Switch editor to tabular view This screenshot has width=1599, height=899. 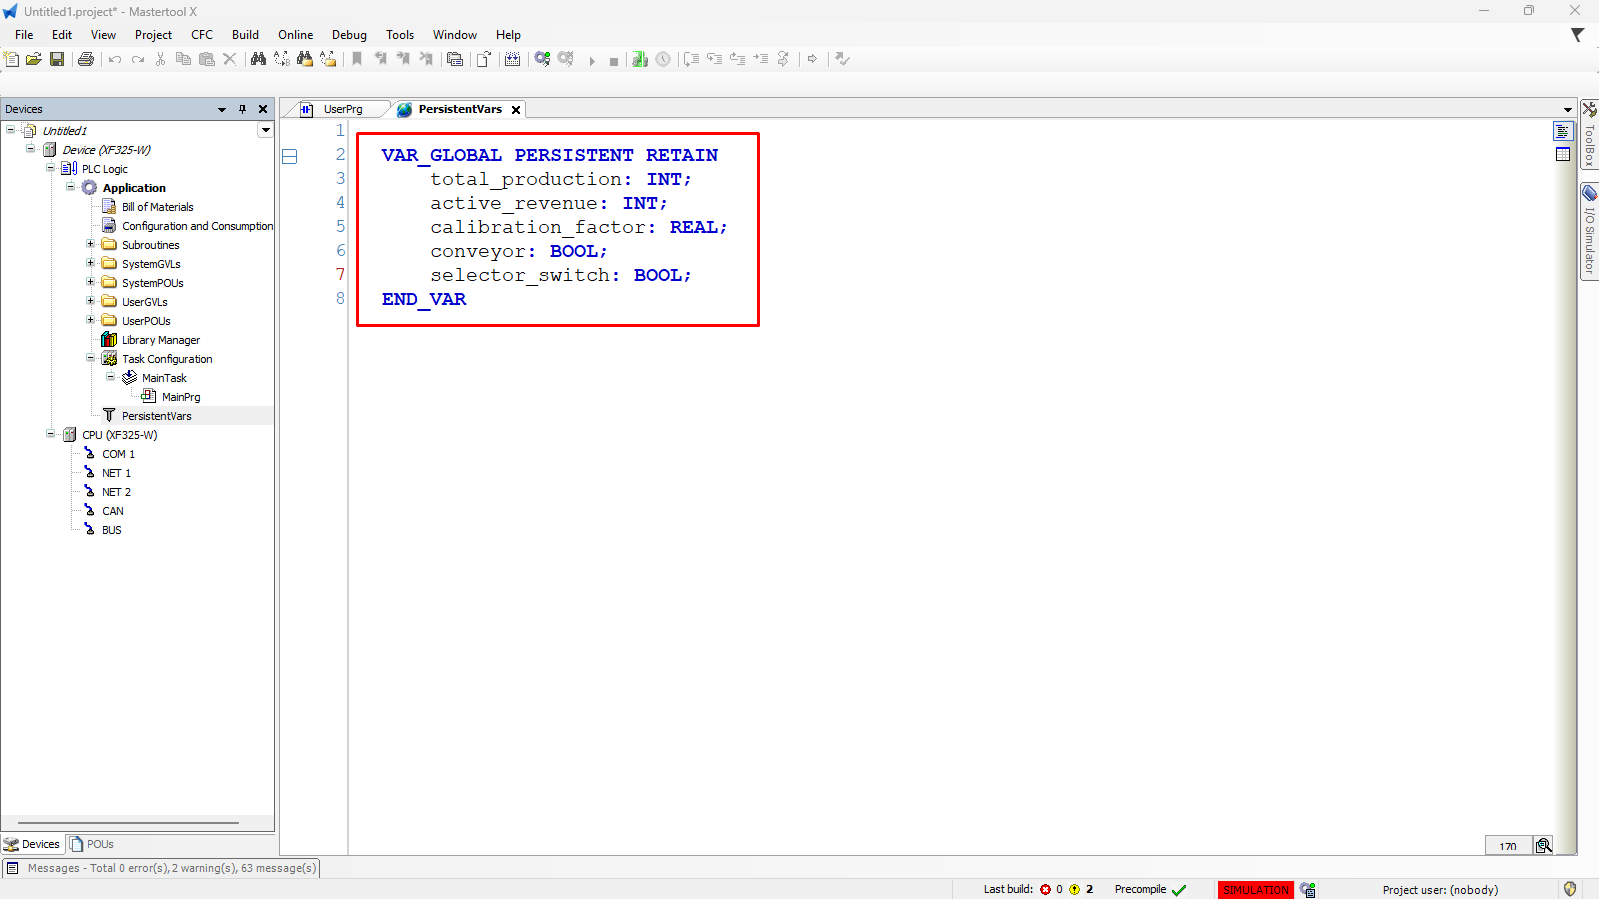pyautogui.click(x=1563, y=154)
